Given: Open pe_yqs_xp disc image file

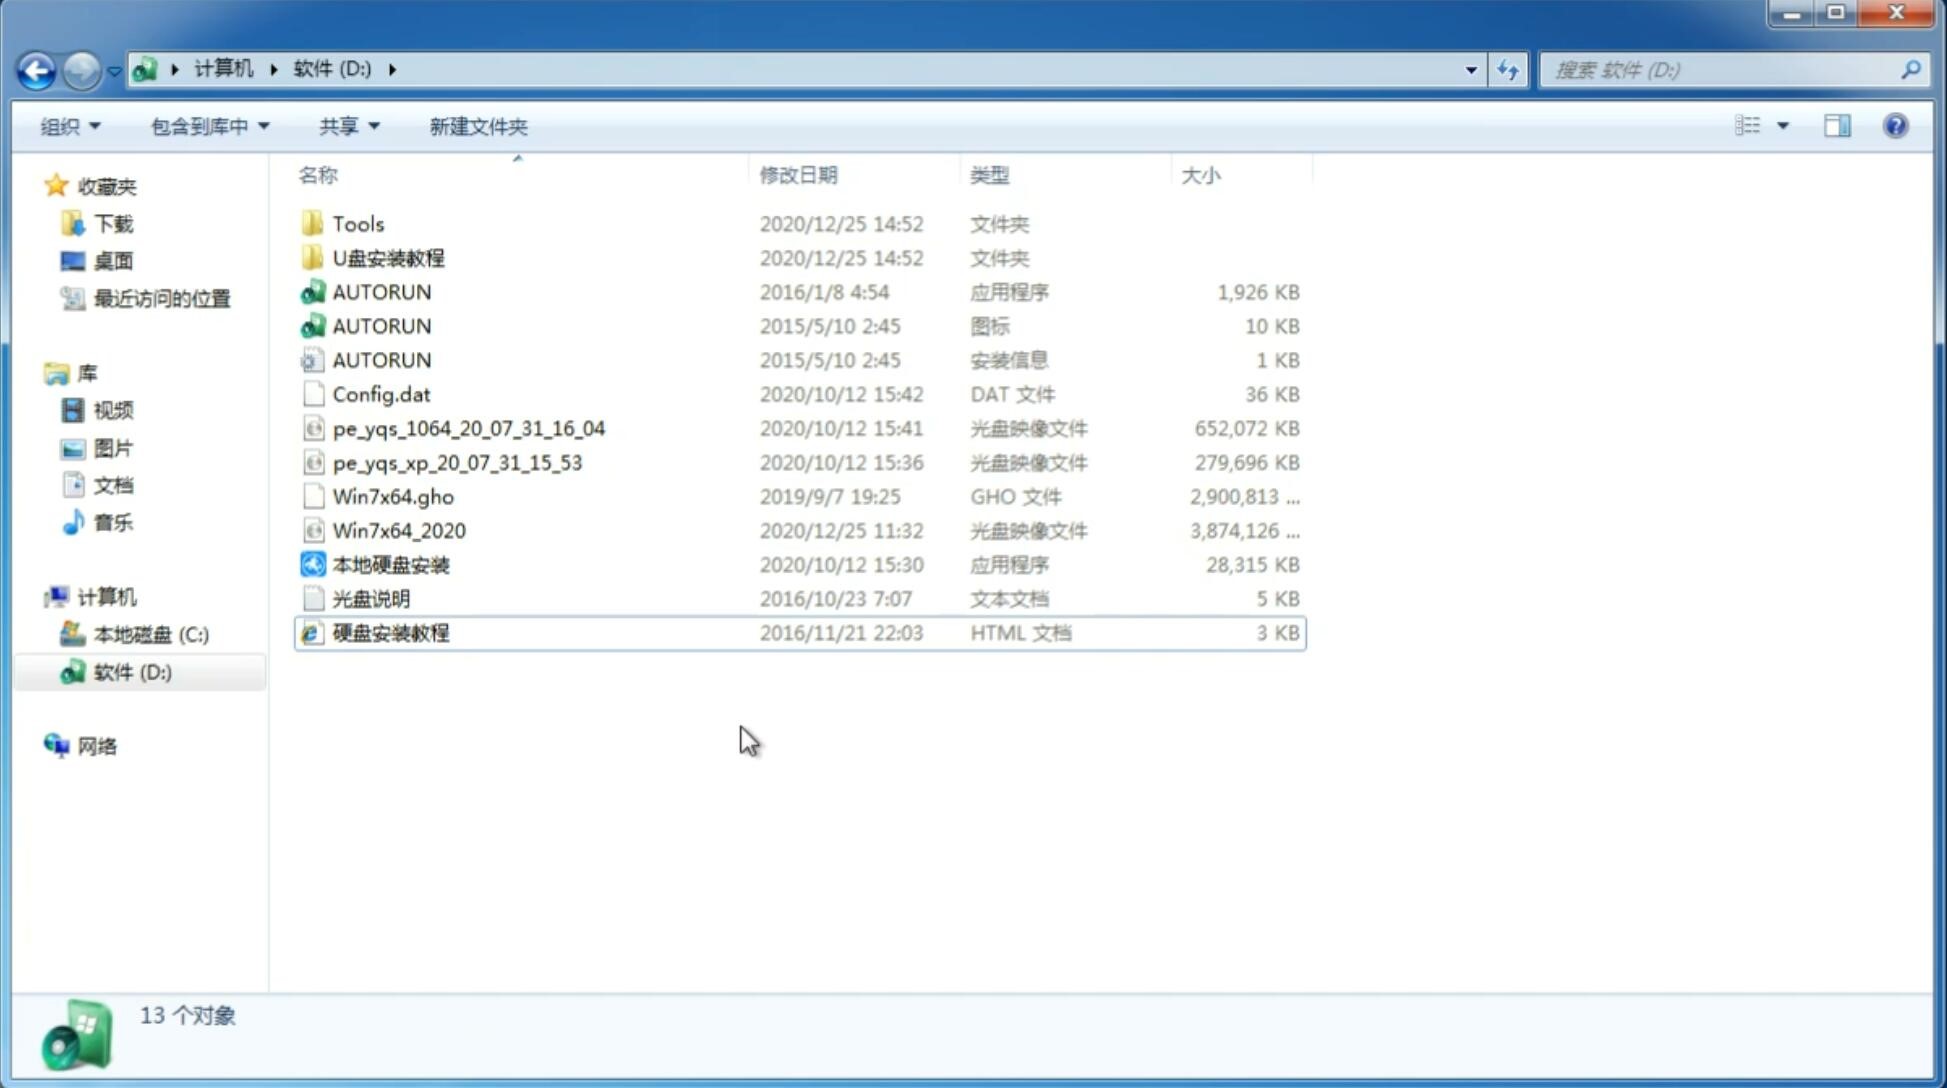Looking at the screenshot, I should coord(456,461).
